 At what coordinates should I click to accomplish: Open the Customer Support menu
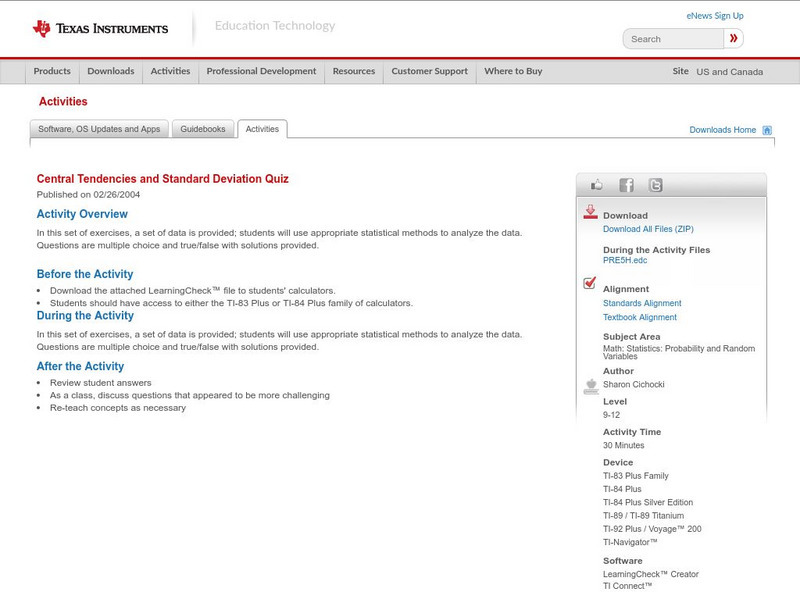[430, 71]
